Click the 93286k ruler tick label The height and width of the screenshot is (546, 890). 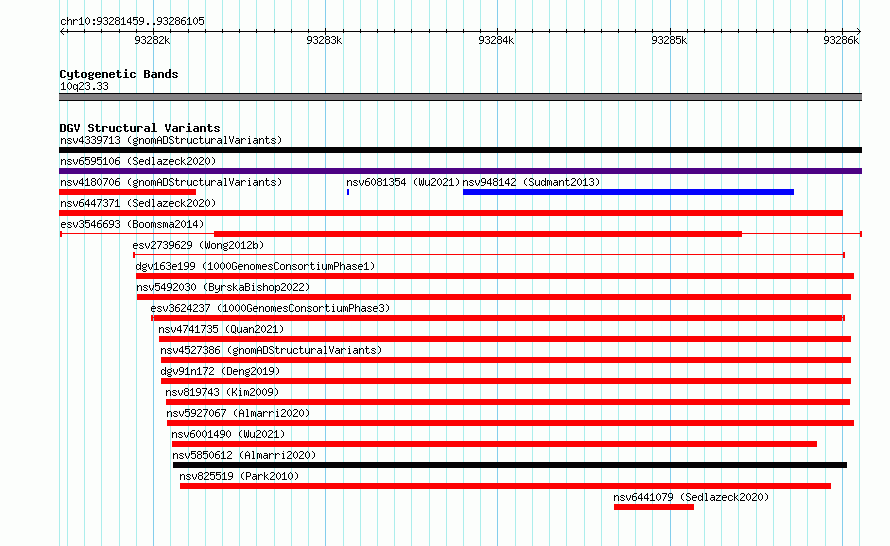(x=841, y=40)
